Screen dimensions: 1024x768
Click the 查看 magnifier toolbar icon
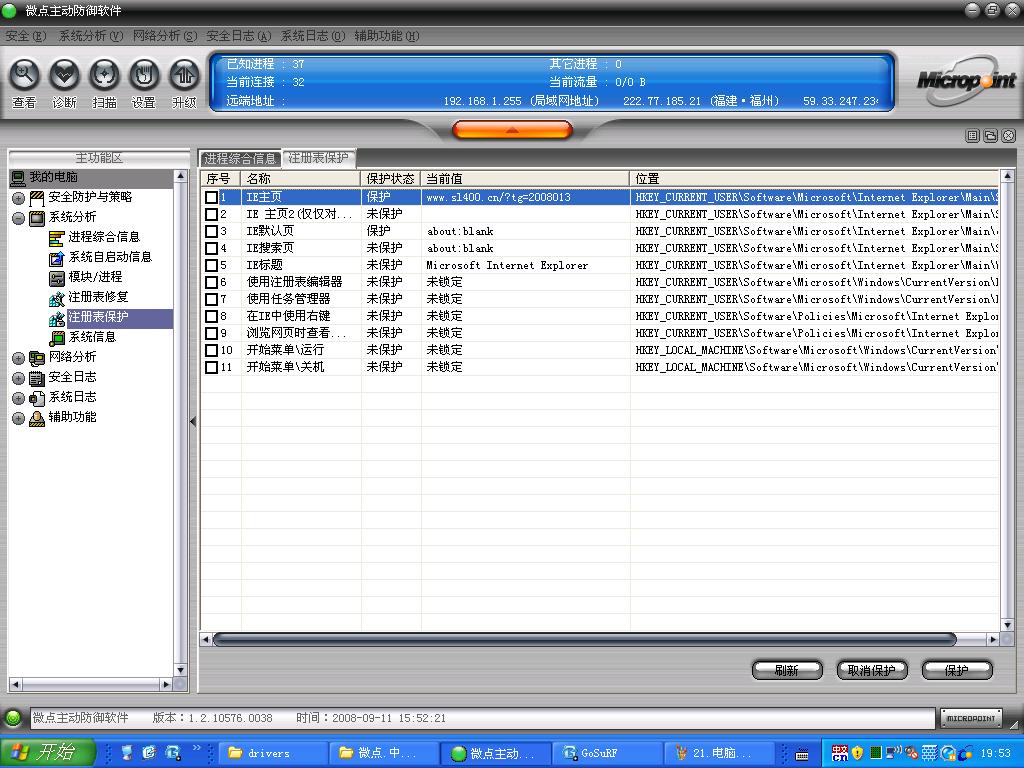point(24,76)
